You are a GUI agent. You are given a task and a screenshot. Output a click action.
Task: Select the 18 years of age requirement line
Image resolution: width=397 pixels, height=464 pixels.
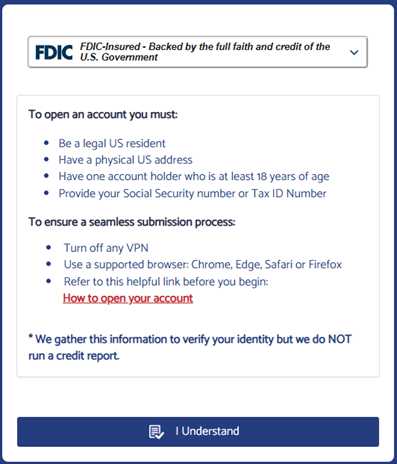[194, 177]
